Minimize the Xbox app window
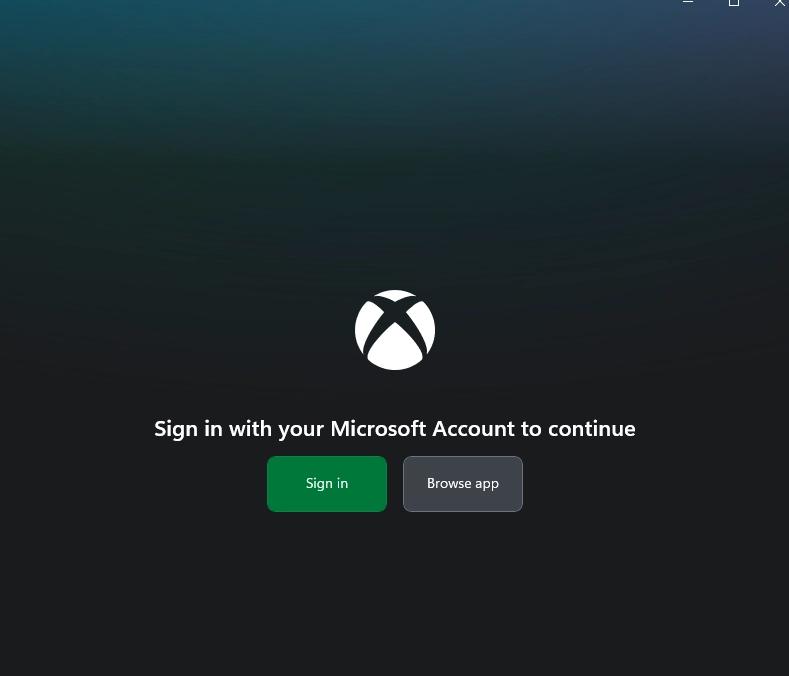 pyautogui.click(x=688, y=2)
